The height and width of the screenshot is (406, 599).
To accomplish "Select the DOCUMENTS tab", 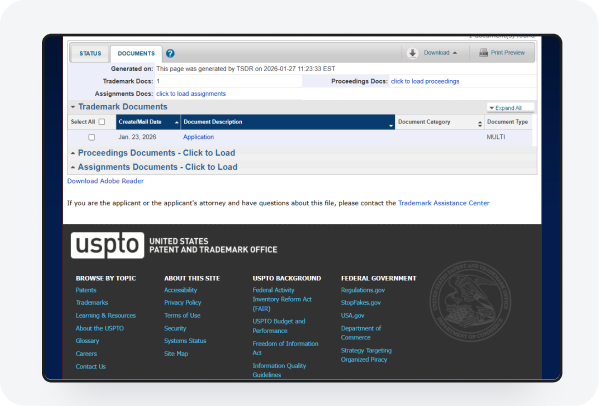I will (136, 53).
